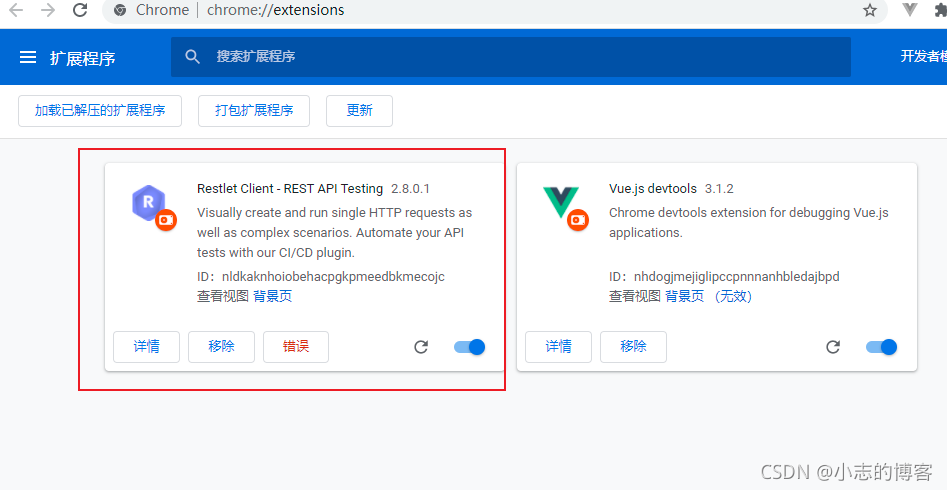Click the 扩展程序 page heading

[x=82, y=58]
